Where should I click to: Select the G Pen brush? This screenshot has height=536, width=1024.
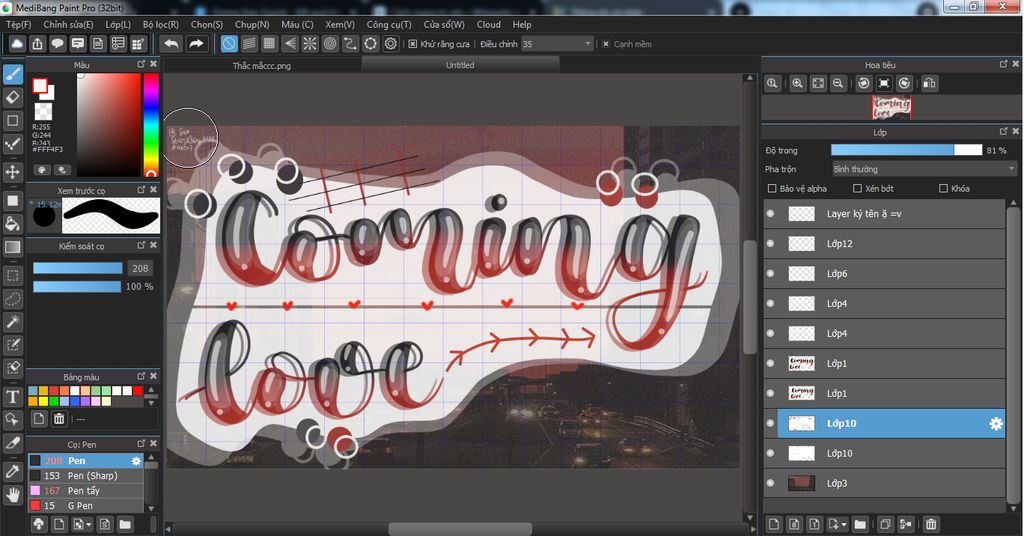tap(86, 506)
